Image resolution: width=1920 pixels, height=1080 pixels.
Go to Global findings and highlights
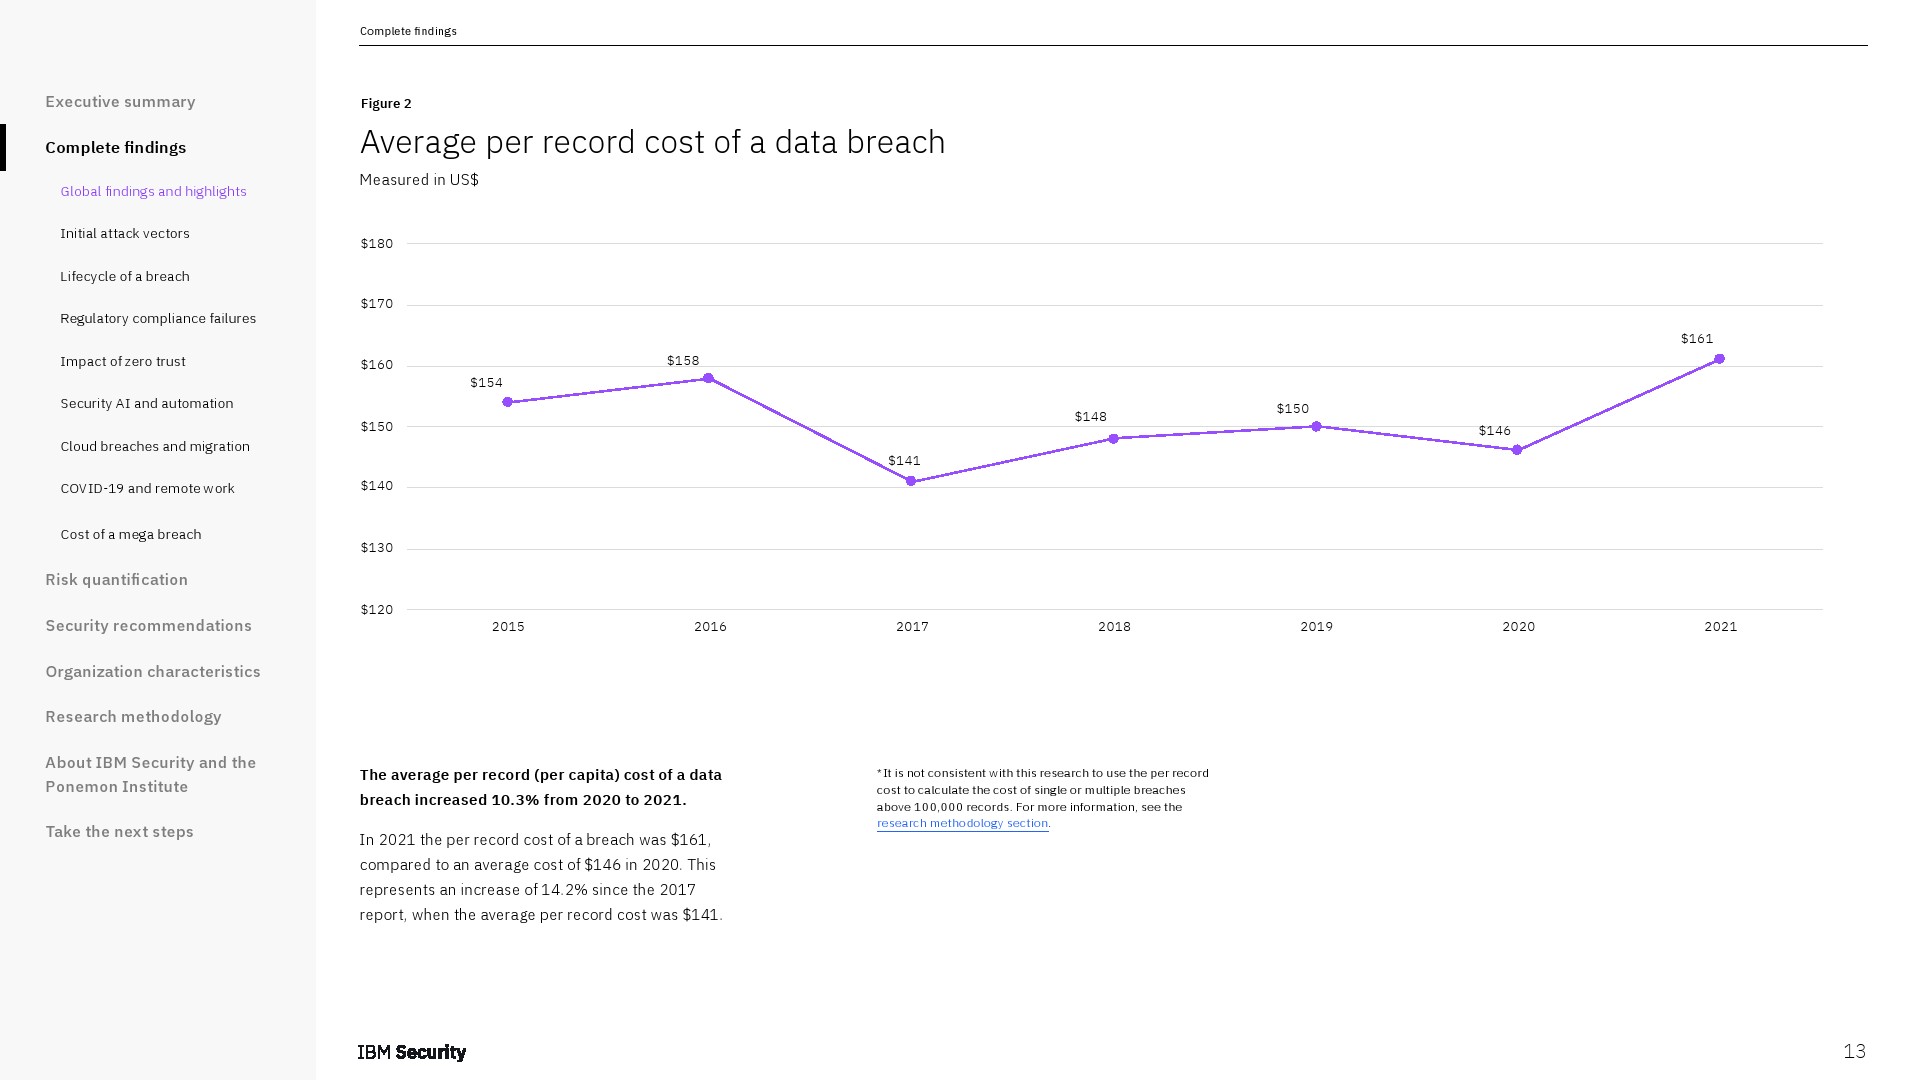point(153,191)
